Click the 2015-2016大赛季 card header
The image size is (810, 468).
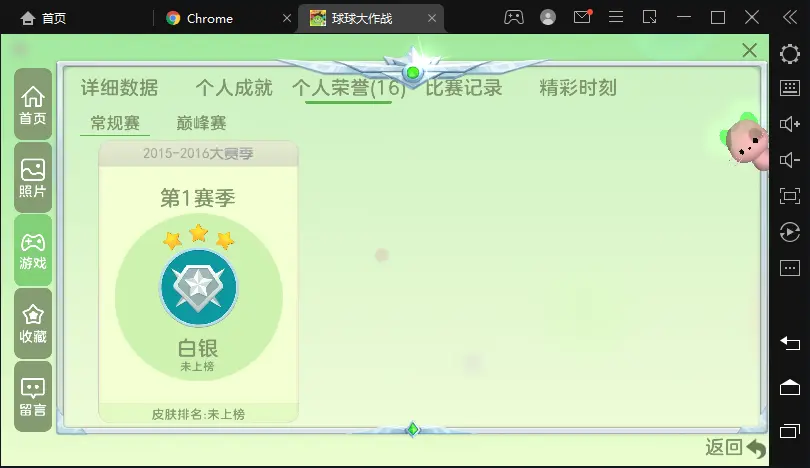click(198, 153)
